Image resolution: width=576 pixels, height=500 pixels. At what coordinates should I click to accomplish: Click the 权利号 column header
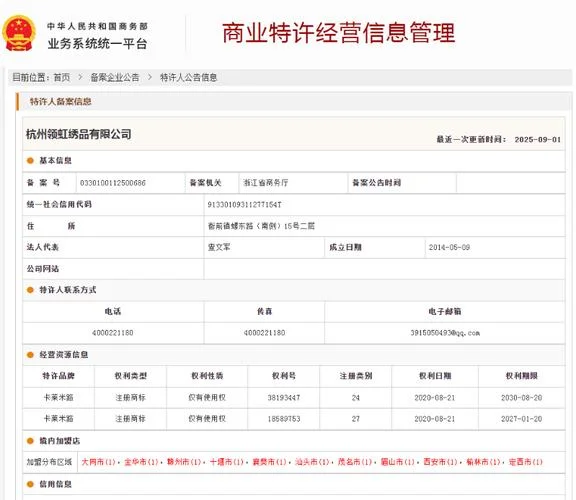(x=284, y=376)
